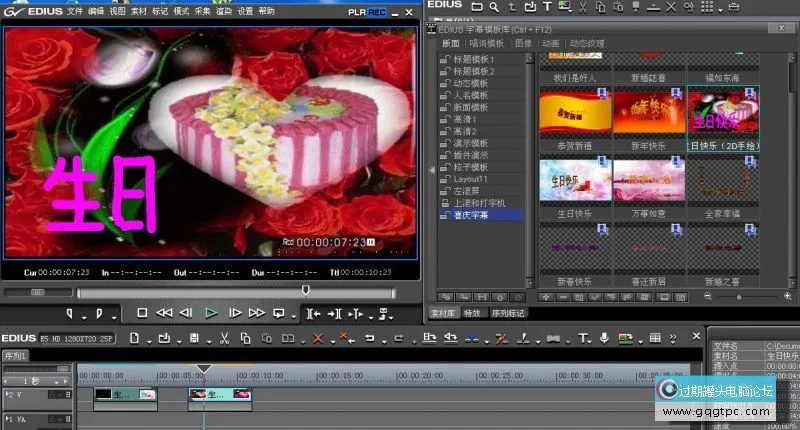Click the Set Out point icon
This screenshot has width=800, height=430.
coord(99,314)
